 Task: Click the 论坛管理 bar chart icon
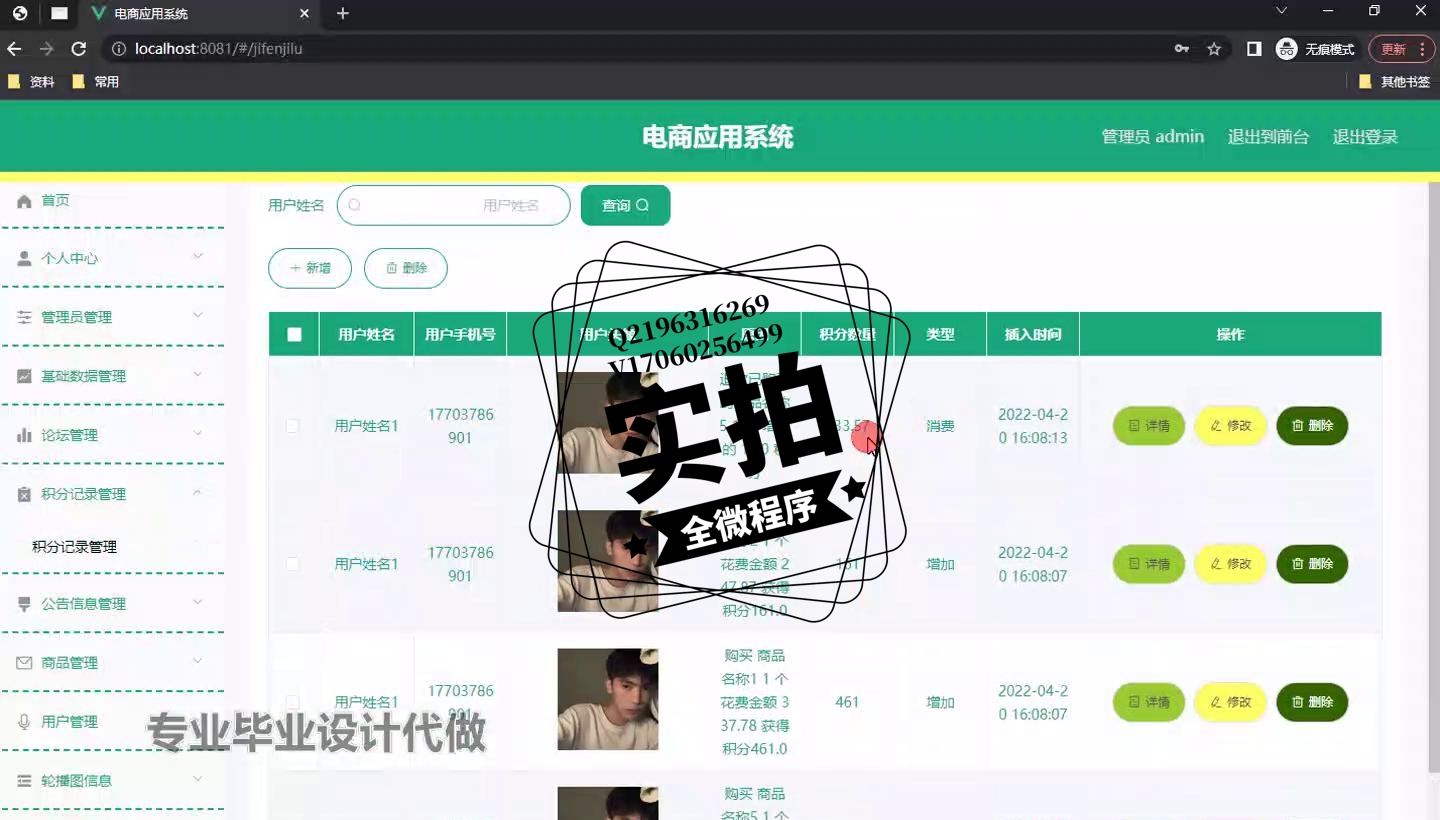click(x=25, y=435)
